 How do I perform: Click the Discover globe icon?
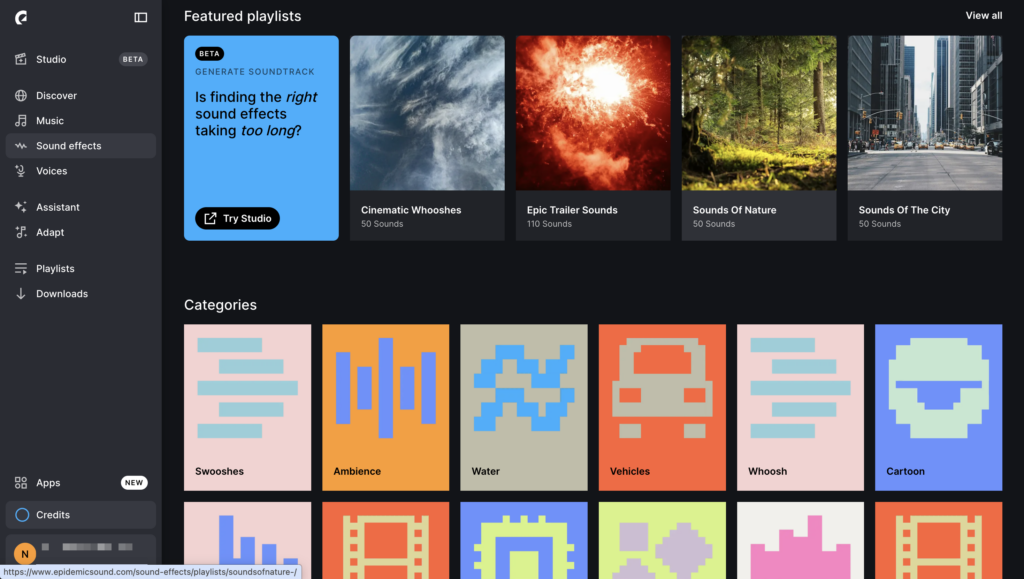pos(21,95)
